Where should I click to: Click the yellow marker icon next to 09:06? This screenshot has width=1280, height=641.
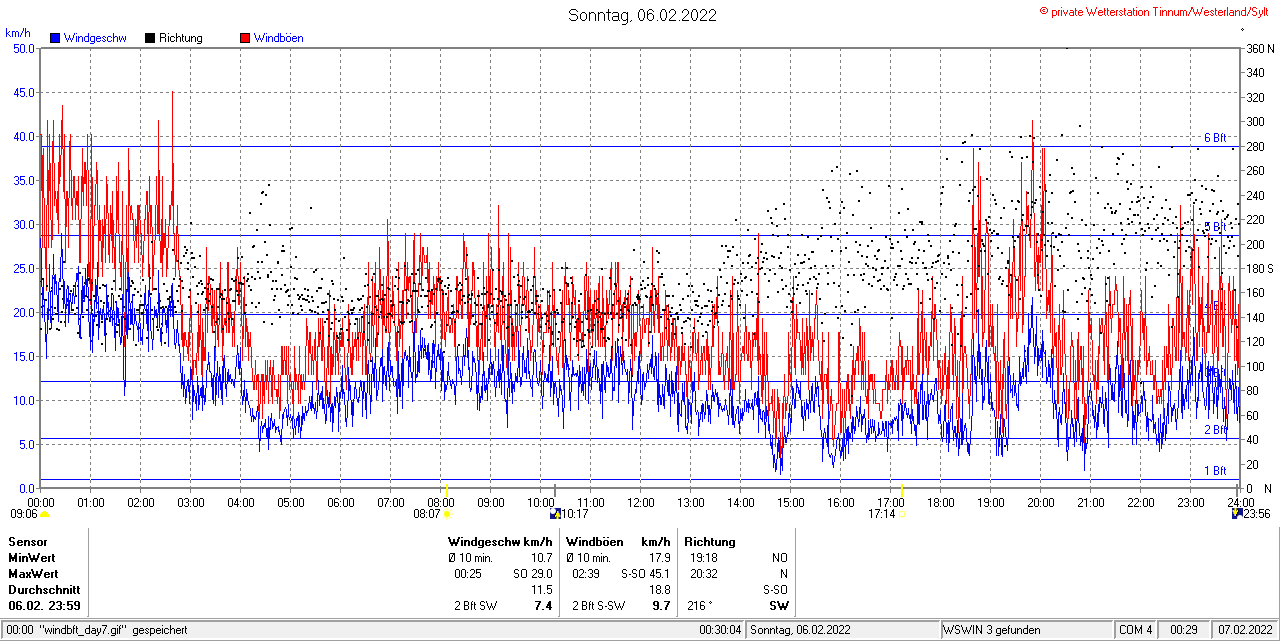pos(44,514)
